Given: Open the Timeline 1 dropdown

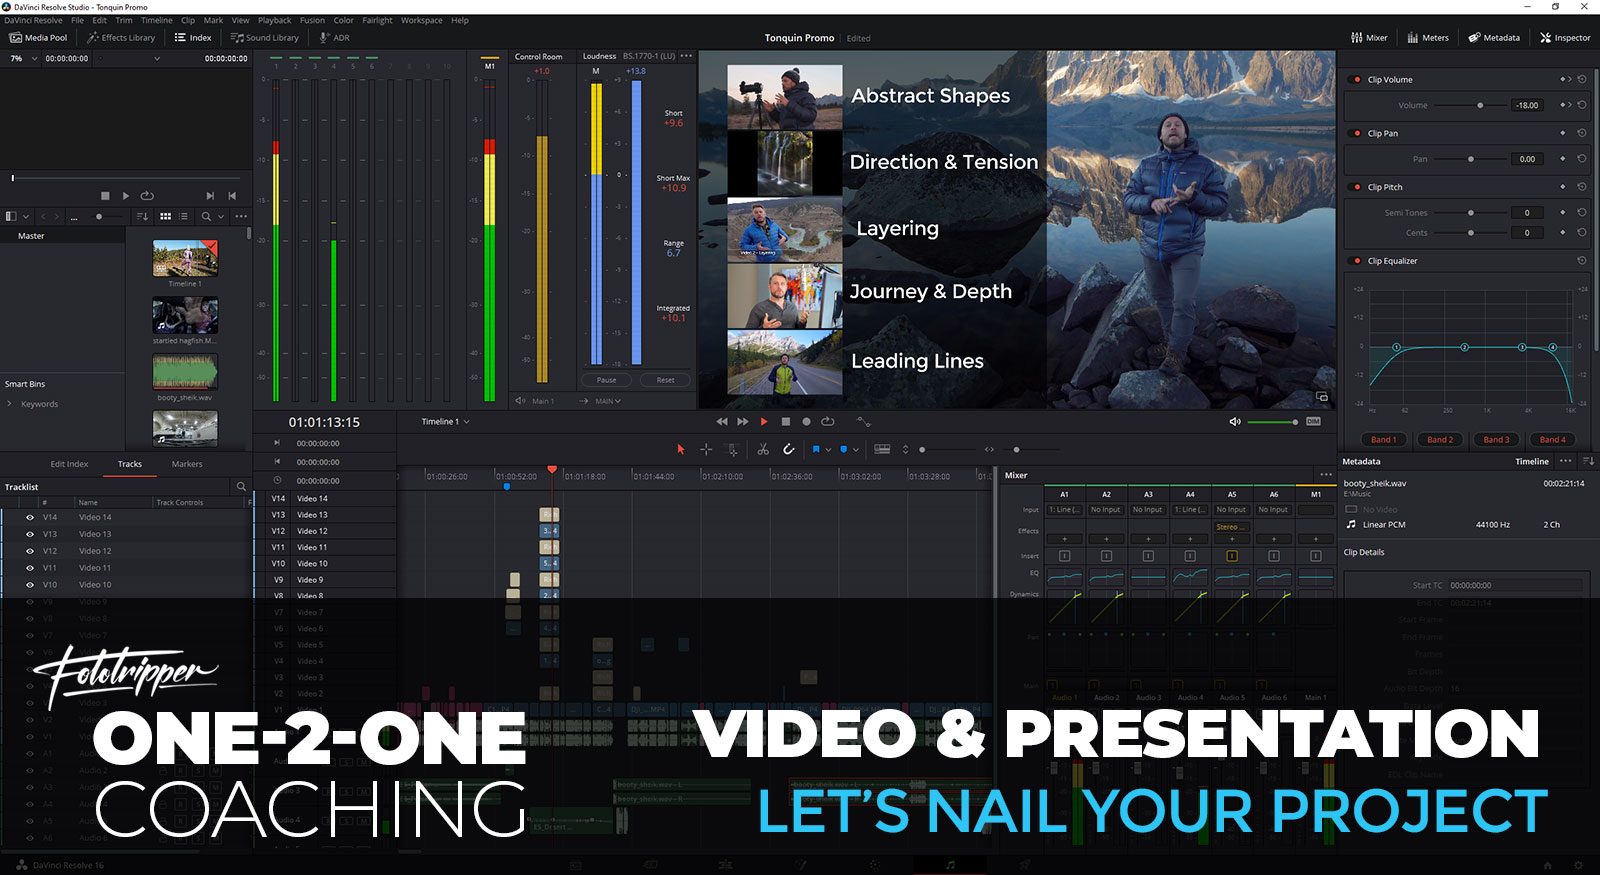Looking at the screenshot, I should click(x=445, y=422).
